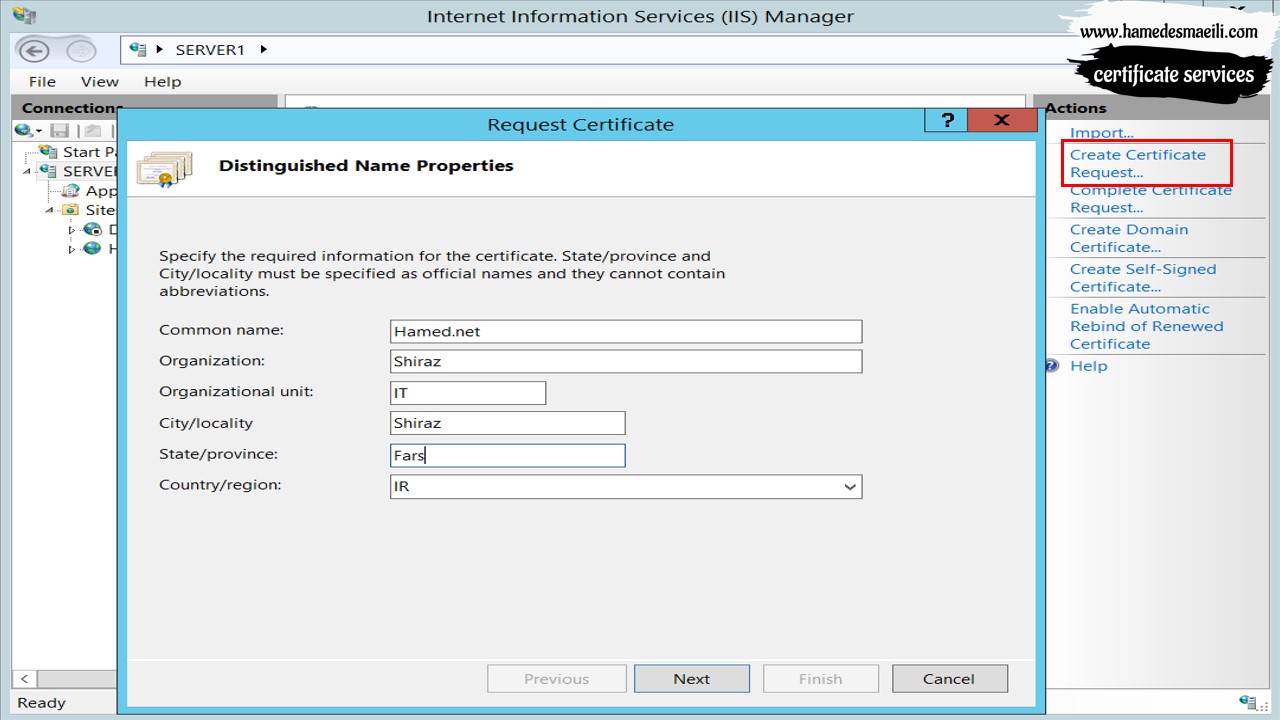This screenshot has width=1280, height=720.
Task: Click the Common name field
Action: click(626, 332)
